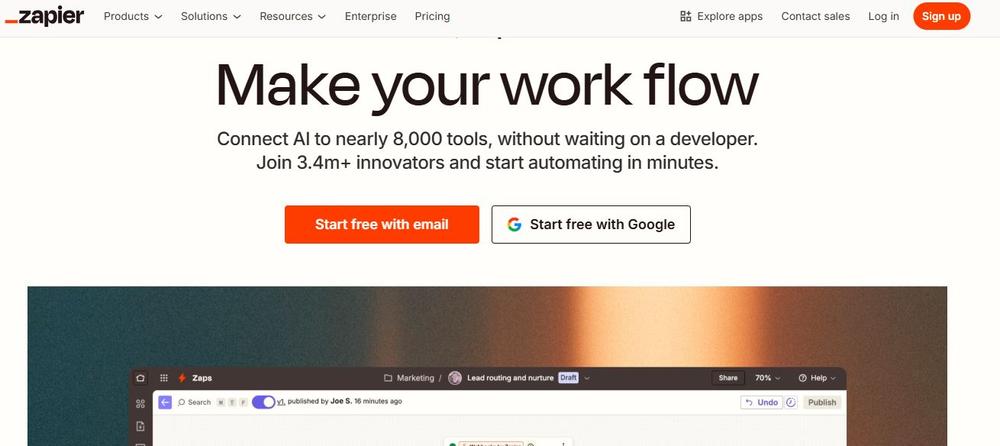Toggle the Zap on/off switch
Screen dimensions: 1000x446
click(x=264, y=402)
